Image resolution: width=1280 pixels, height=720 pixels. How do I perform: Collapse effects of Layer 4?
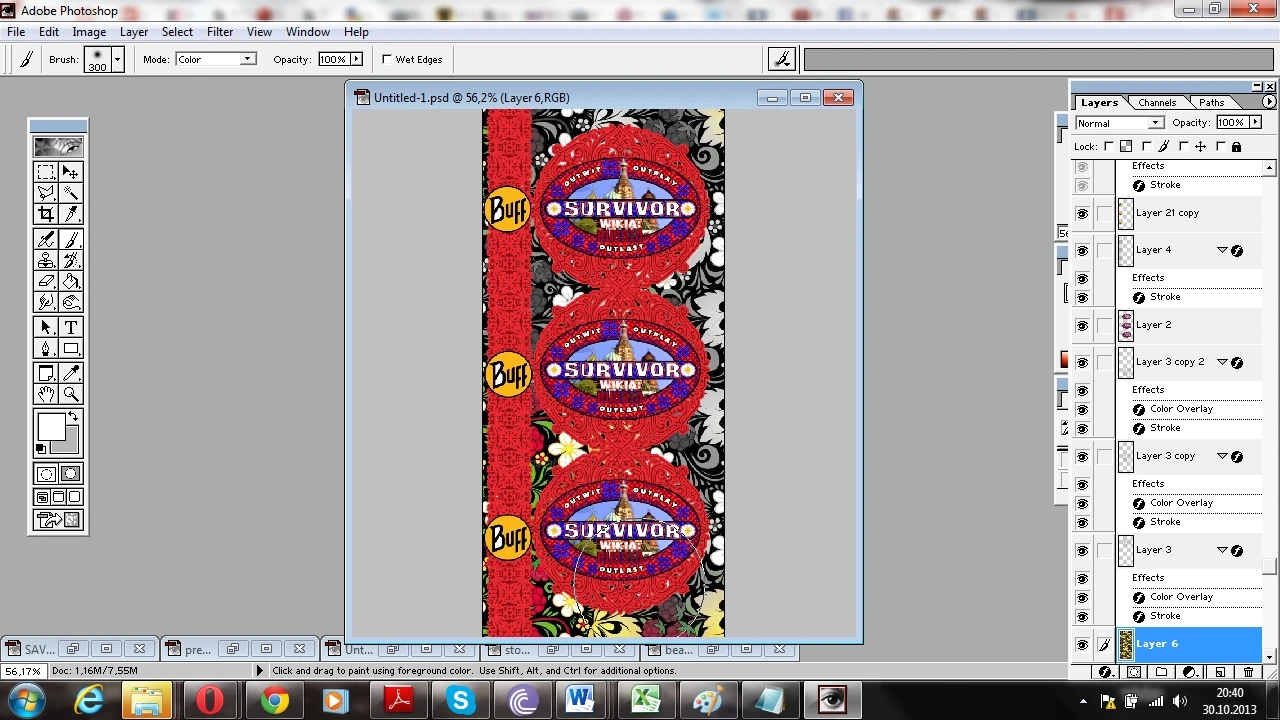pos(1222,250)
